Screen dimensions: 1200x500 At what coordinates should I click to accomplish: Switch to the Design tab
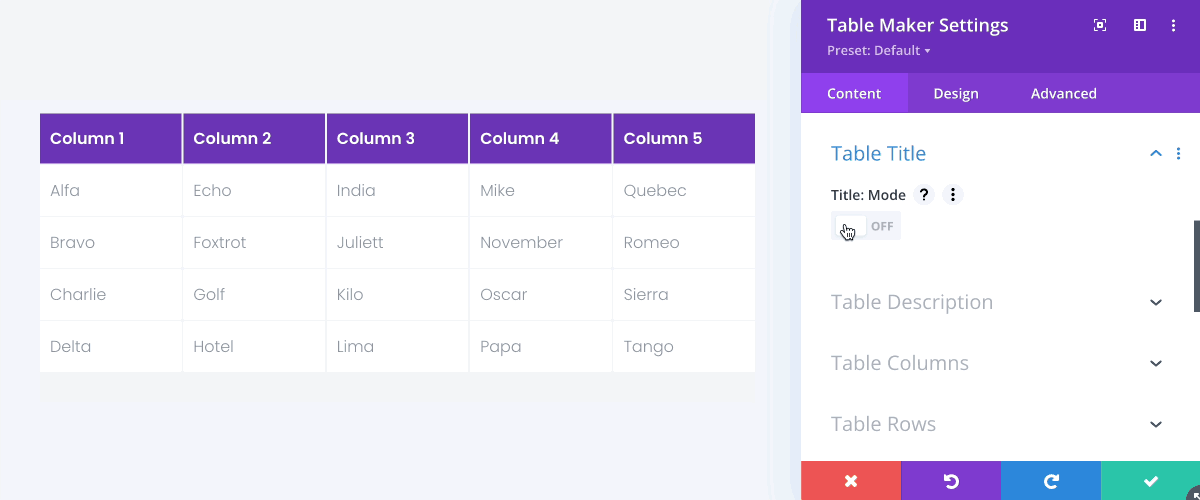coord(956,94)
